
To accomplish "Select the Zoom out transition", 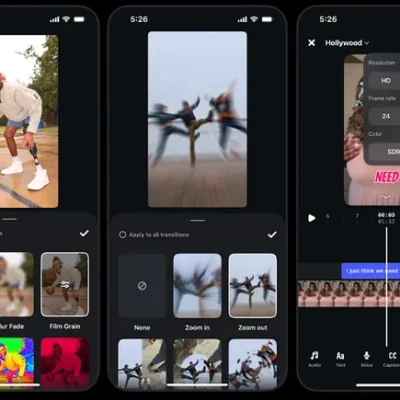I will coord(253,286).
